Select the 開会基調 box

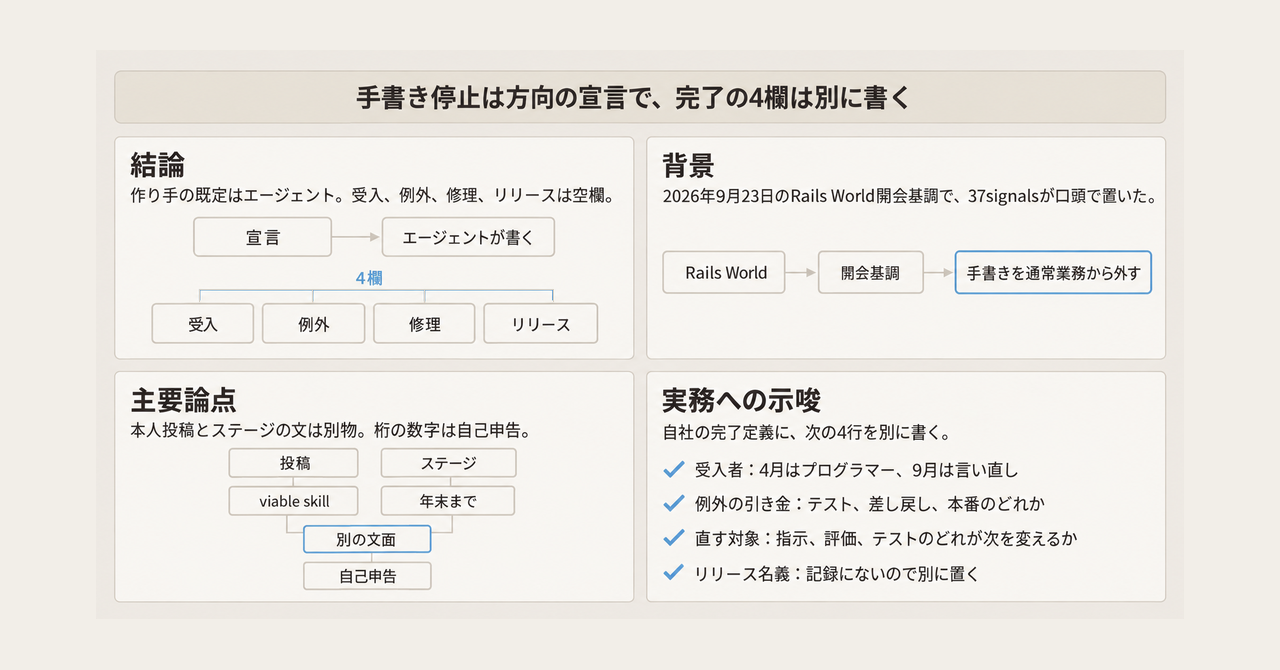tap(870, 272)
